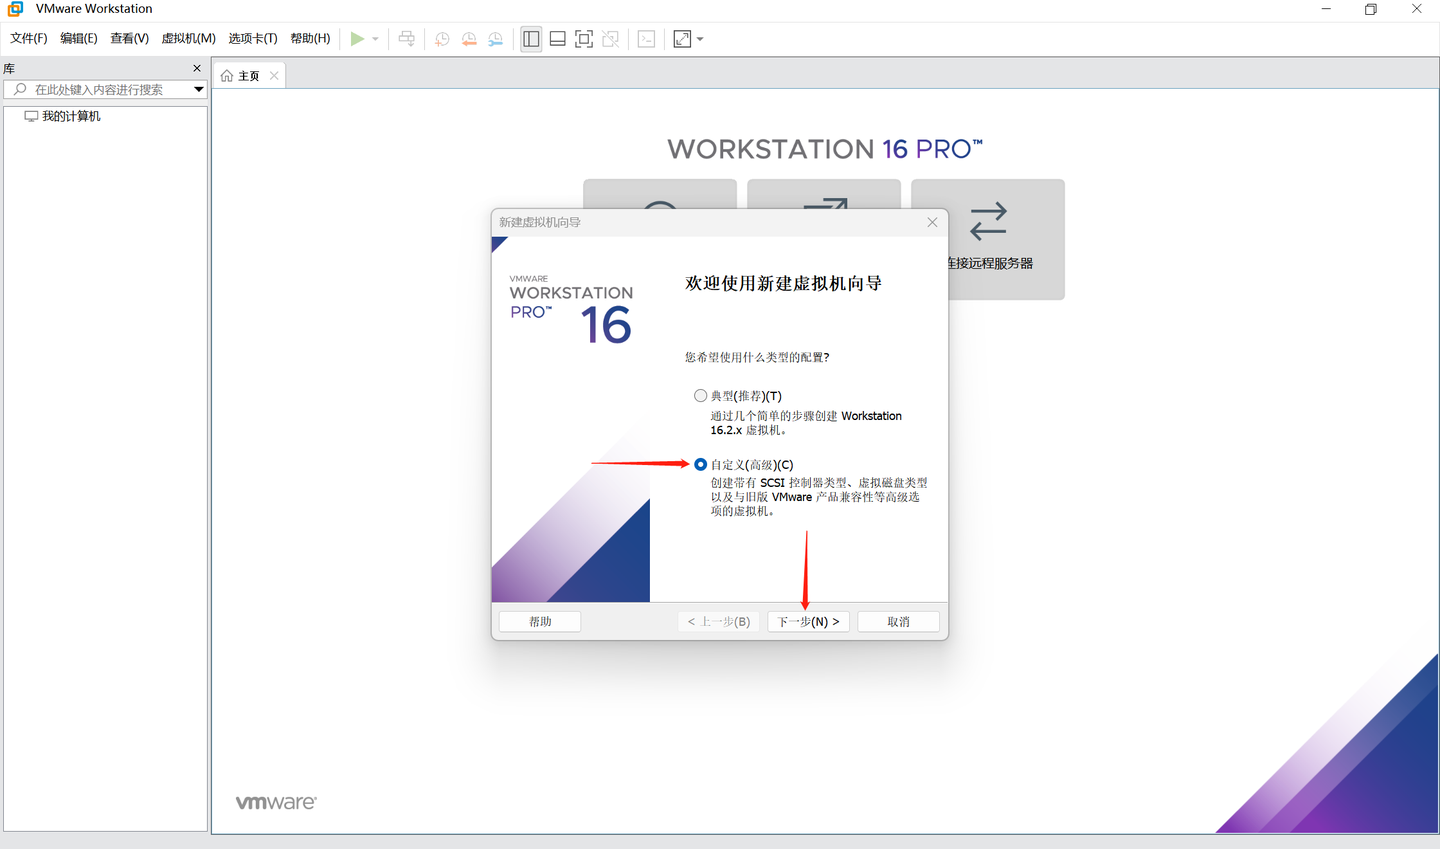Take a snapshot of the virtual machine
This screenshot has width=1440, height=849.
click(x=441, y=39)
